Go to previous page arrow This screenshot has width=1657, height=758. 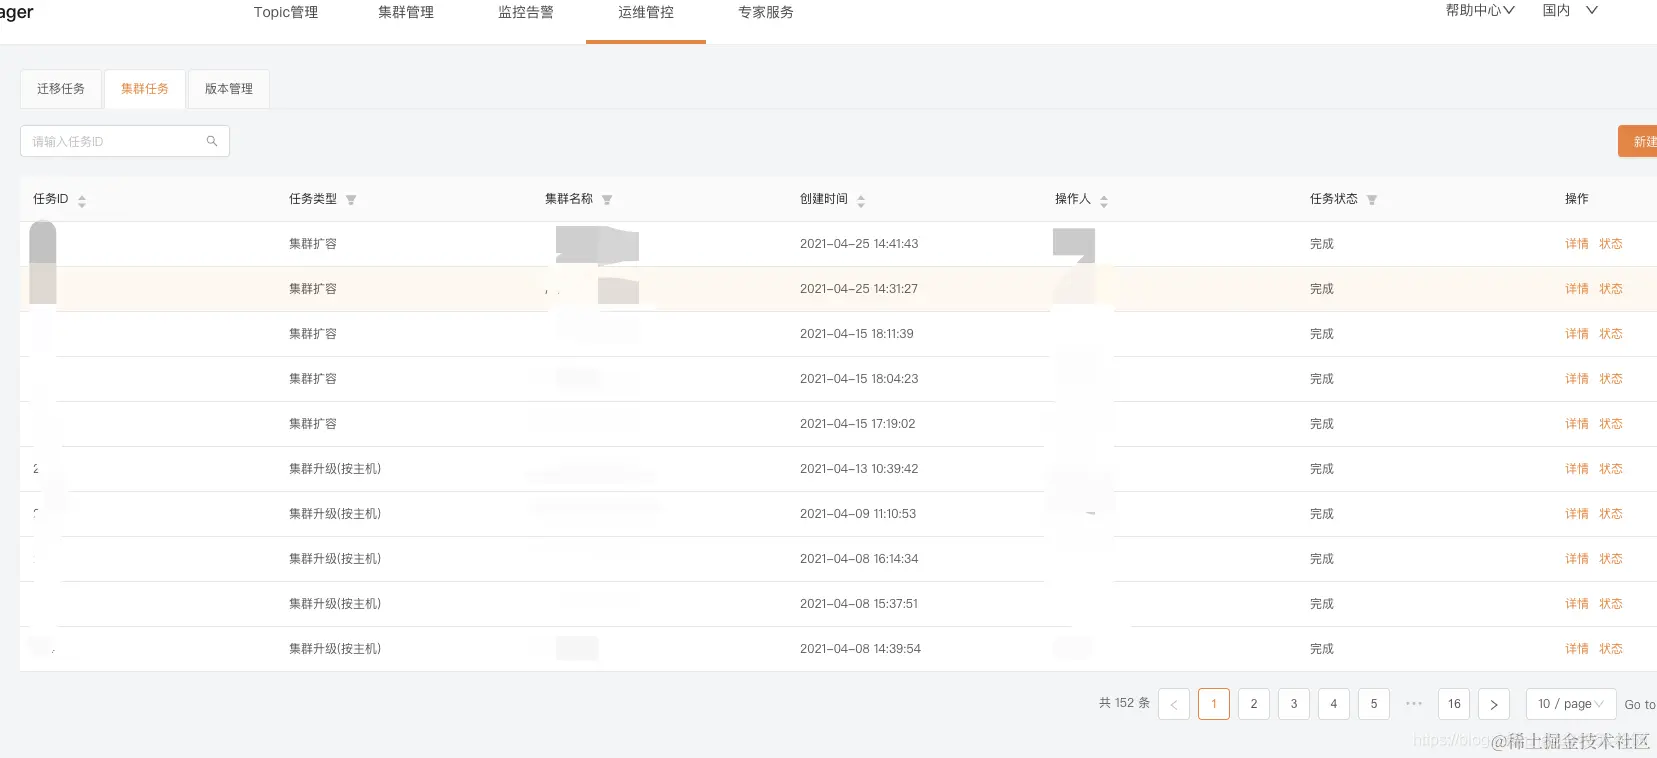click(1174, 704)
